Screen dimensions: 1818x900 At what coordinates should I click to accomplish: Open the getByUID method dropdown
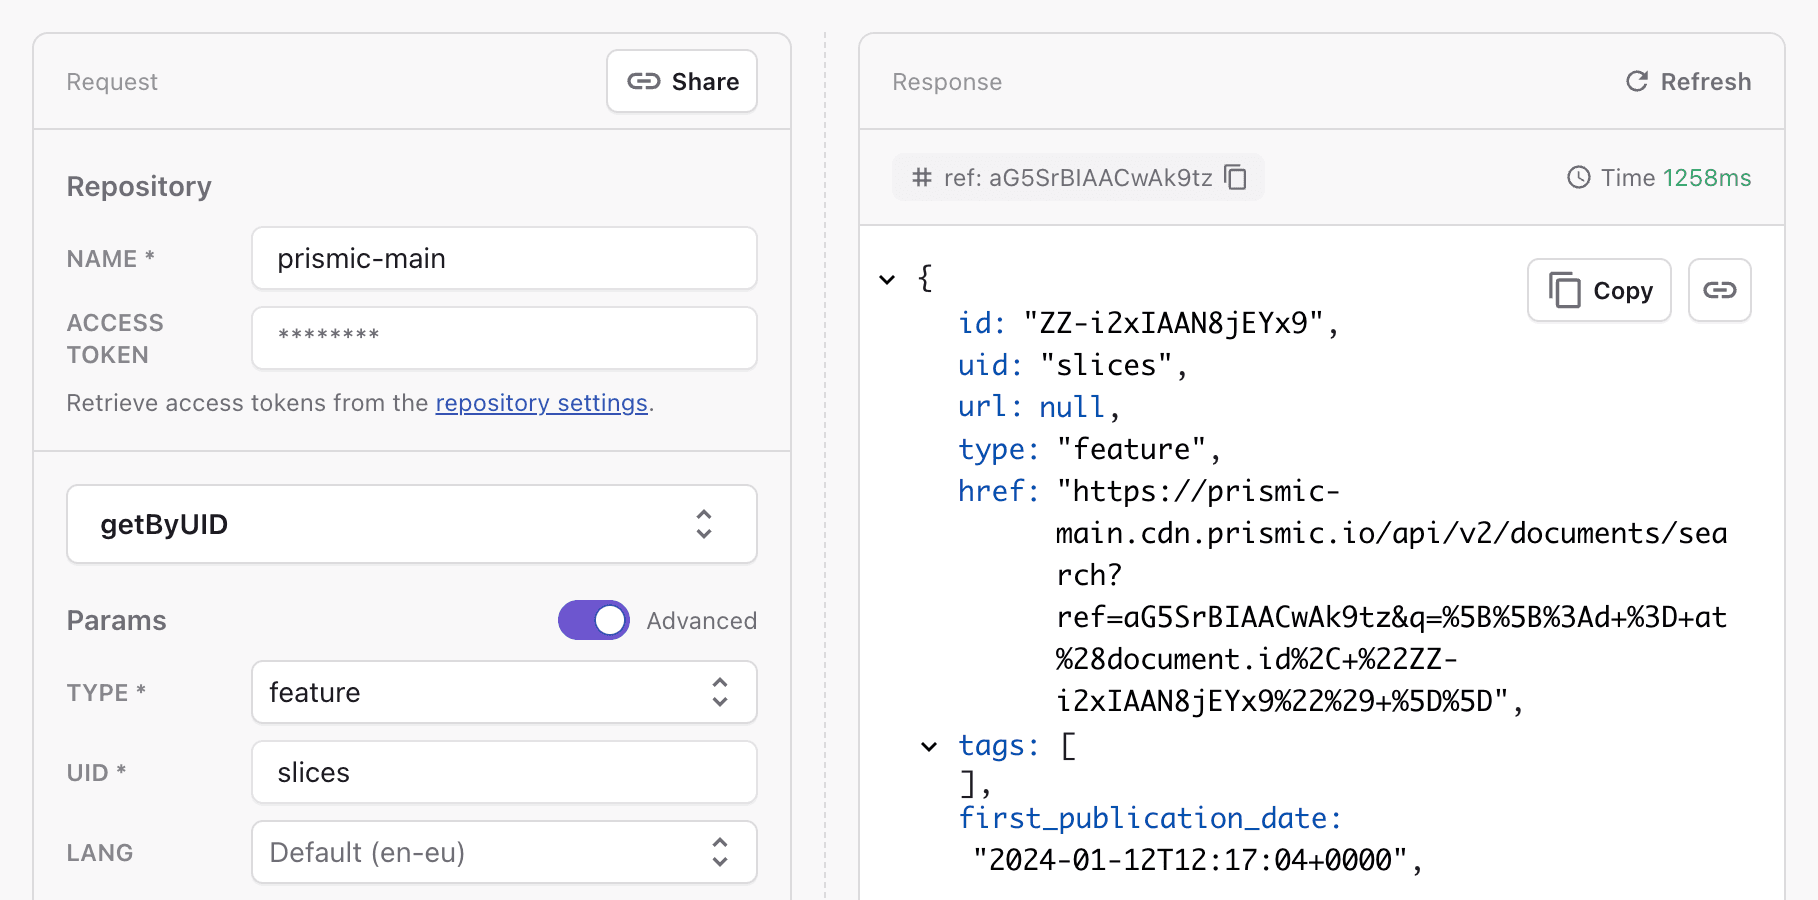412,524
